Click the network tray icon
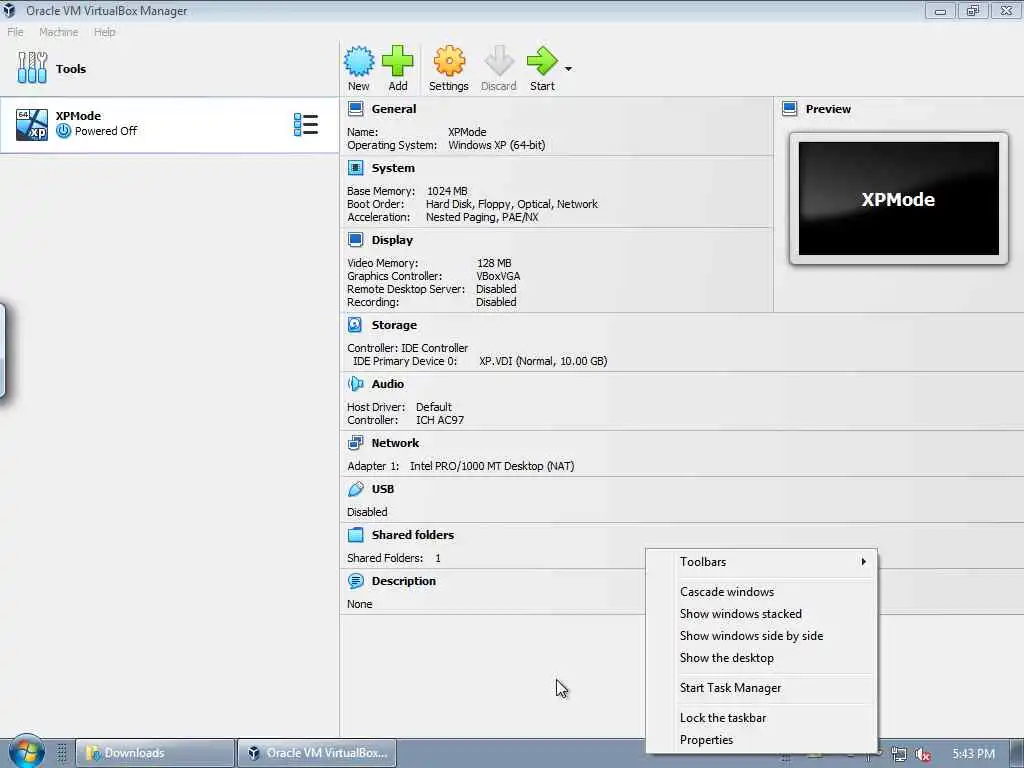This screenshot has height=768, width=1024. click(899, 754)
